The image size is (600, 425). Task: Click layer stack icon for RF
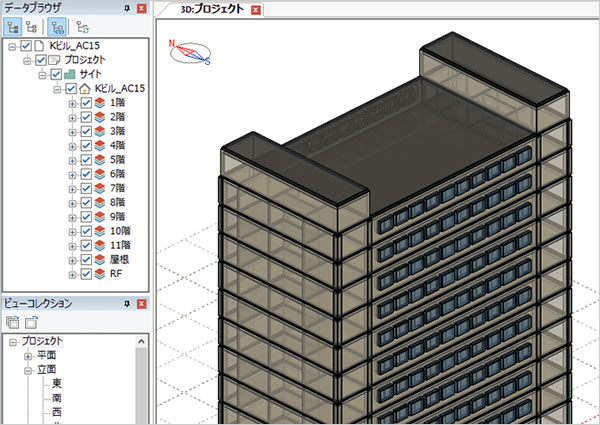[99, 274]
